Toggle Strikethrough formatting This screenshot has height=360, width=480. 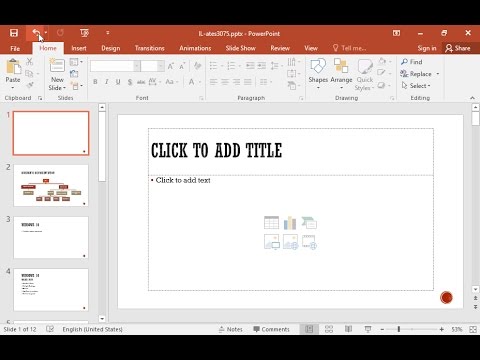[x=141, y=82]
